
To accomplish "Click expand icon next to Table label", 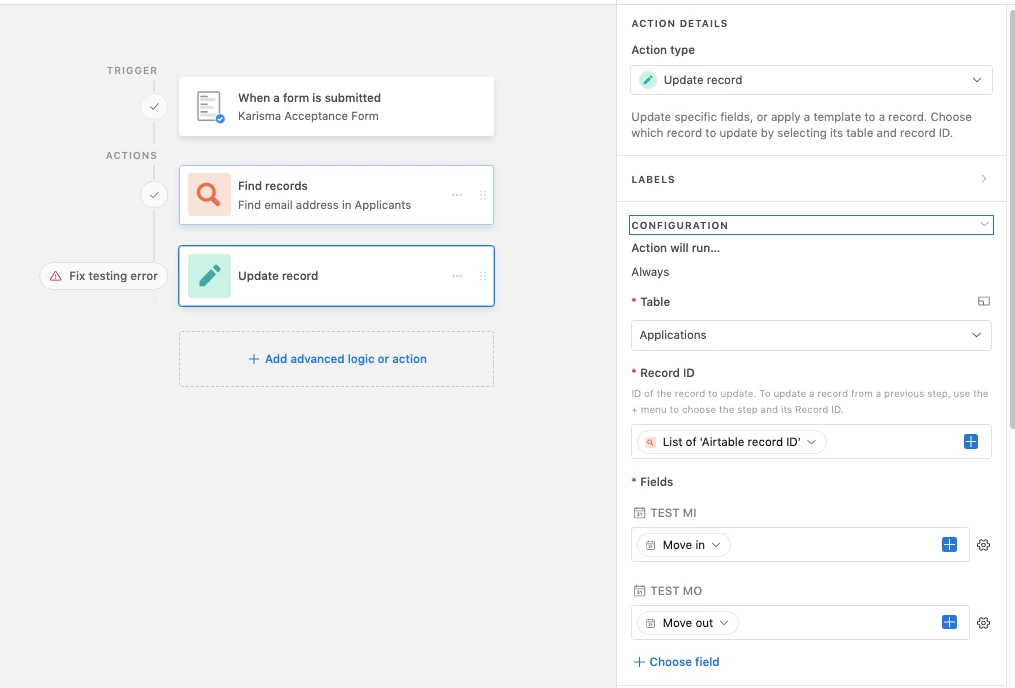I will [x=983, y=301].
